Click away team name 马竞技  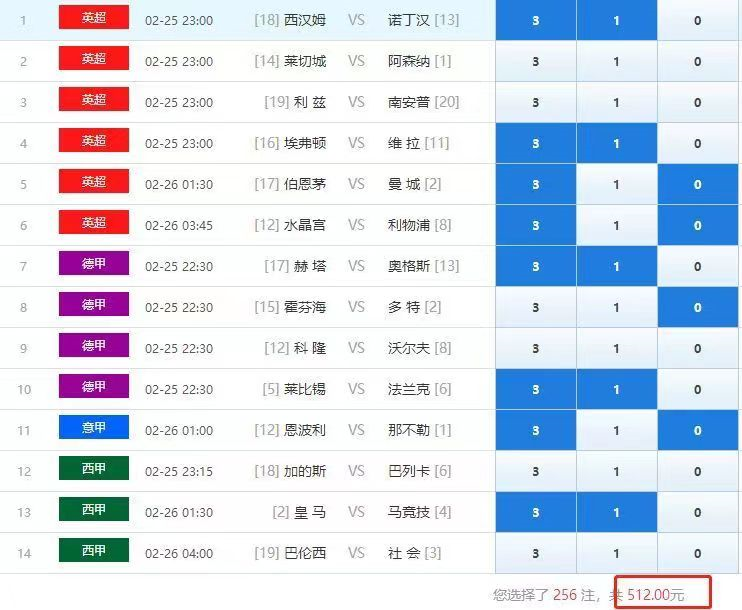point(409,513)
